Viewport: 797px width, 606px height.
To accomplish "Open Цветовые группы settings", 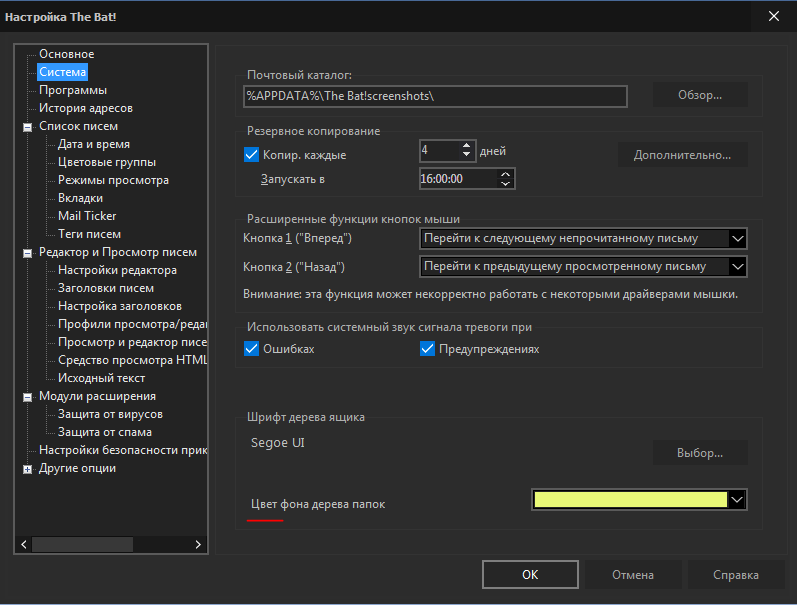I will click(x=107, y=162).
